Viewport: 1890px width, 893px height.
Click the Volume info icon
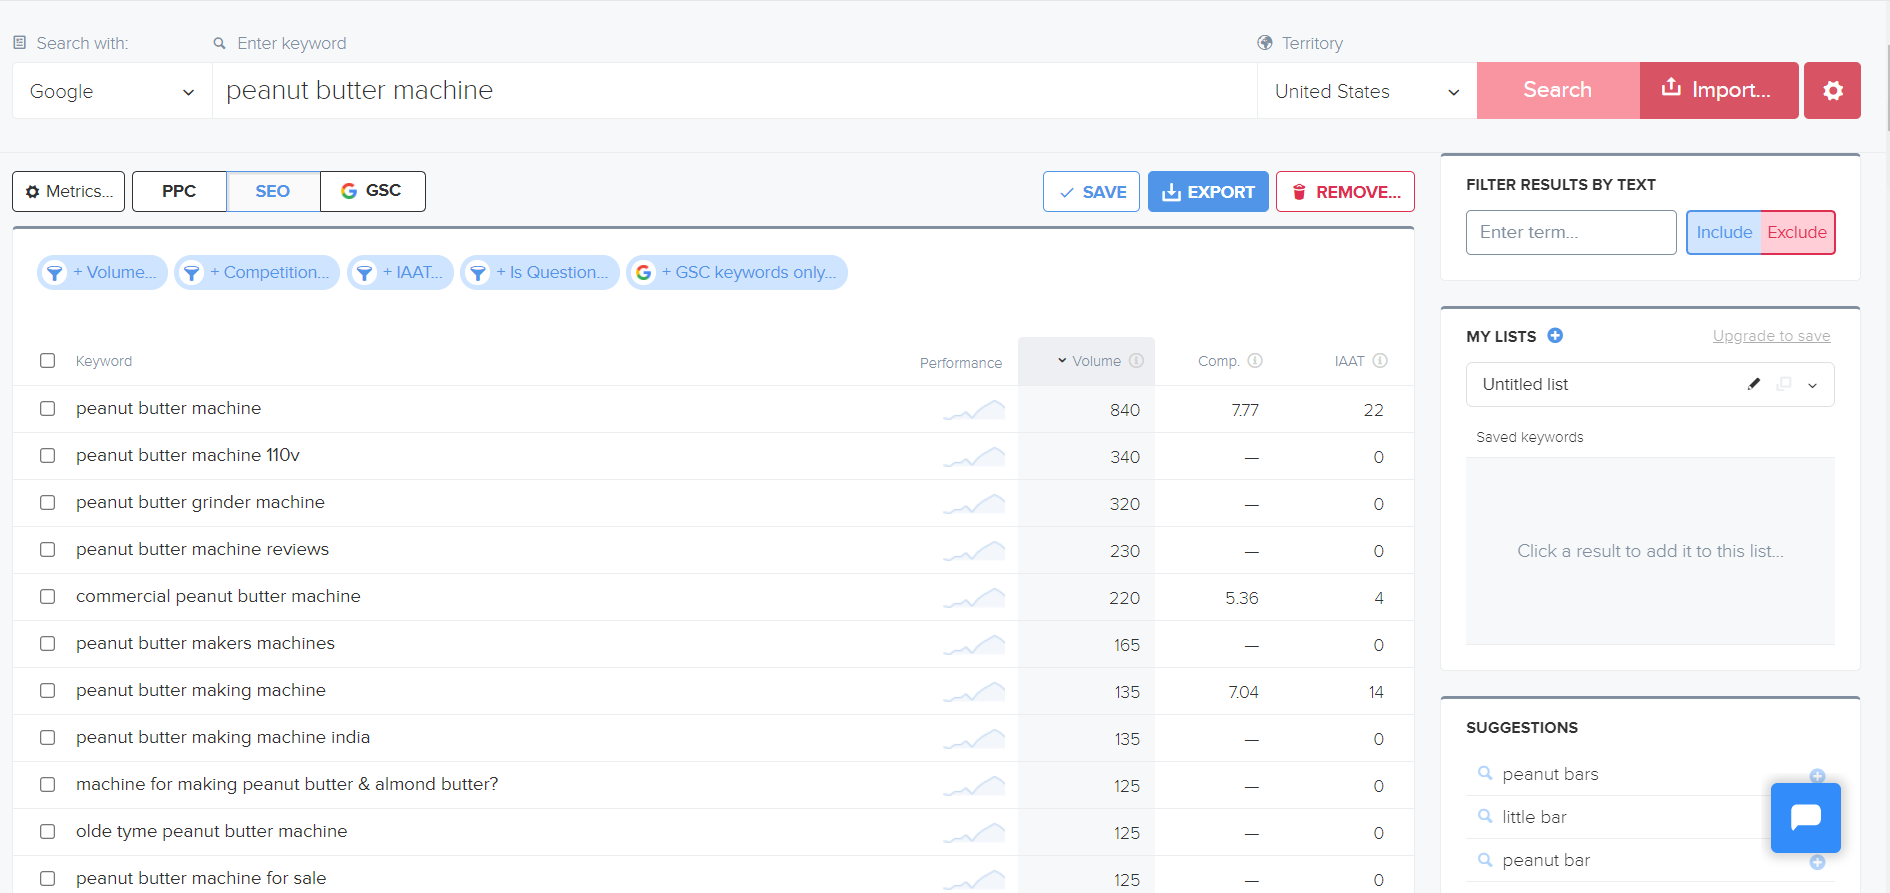tap(1136, 361)
